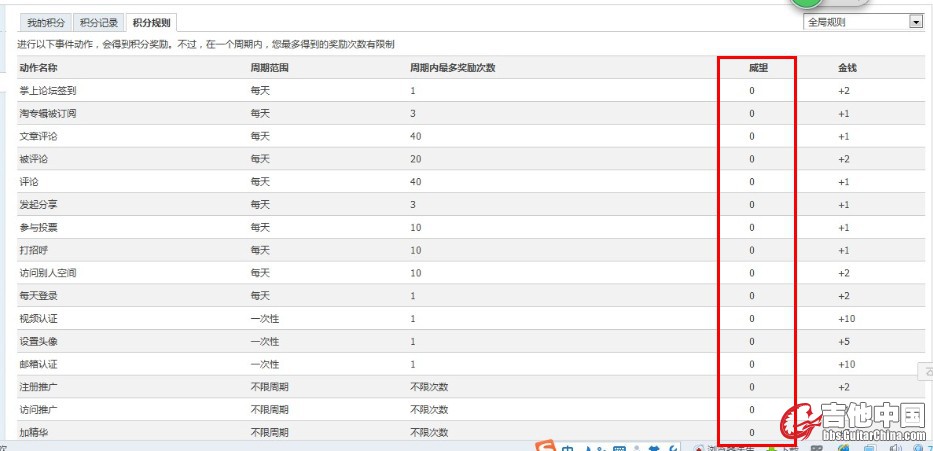Click the Sogou input method S logo
The image size is (933, 451).
[x=546, y=446]
